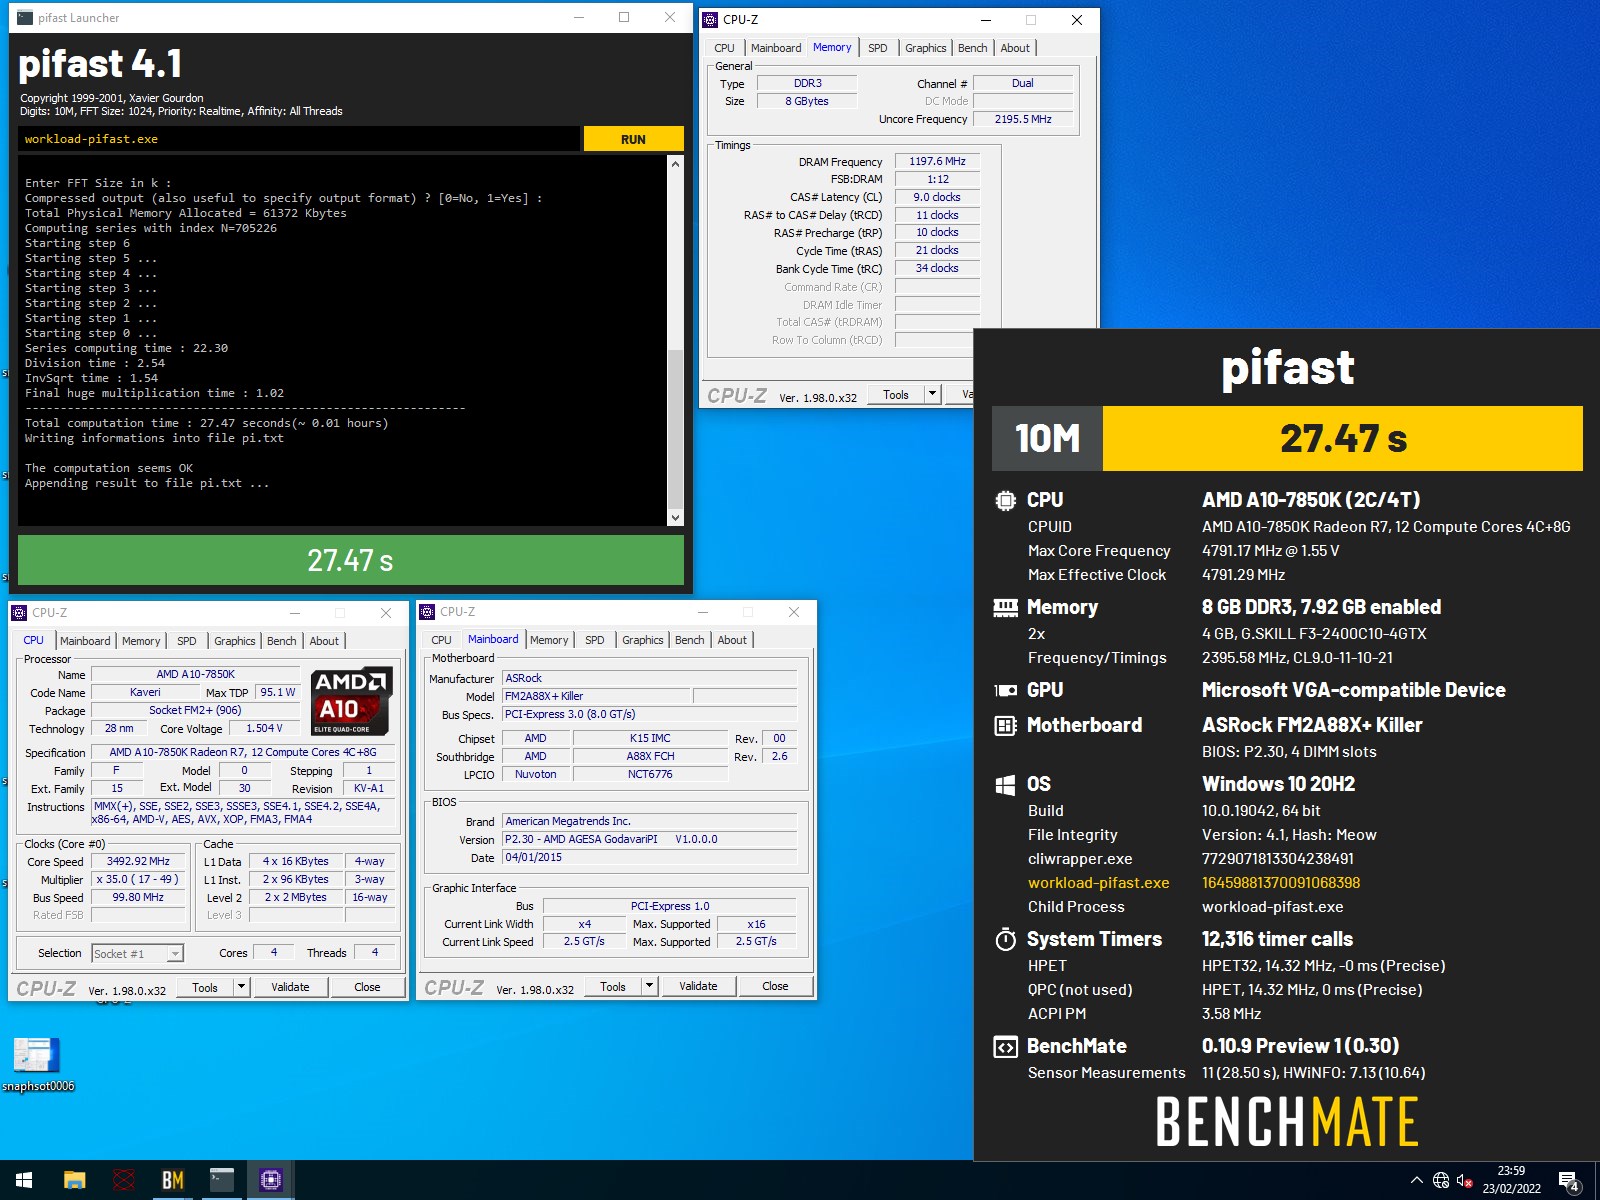Show hidden system tray icons
The height and width of the screenshot is (1200, 1600).
pos(1416,1180)
